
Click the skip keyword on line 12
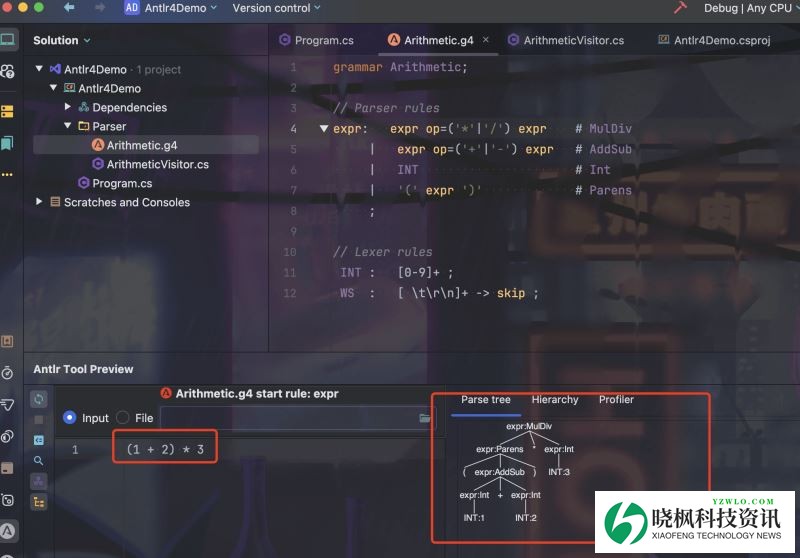coord(511,293)
